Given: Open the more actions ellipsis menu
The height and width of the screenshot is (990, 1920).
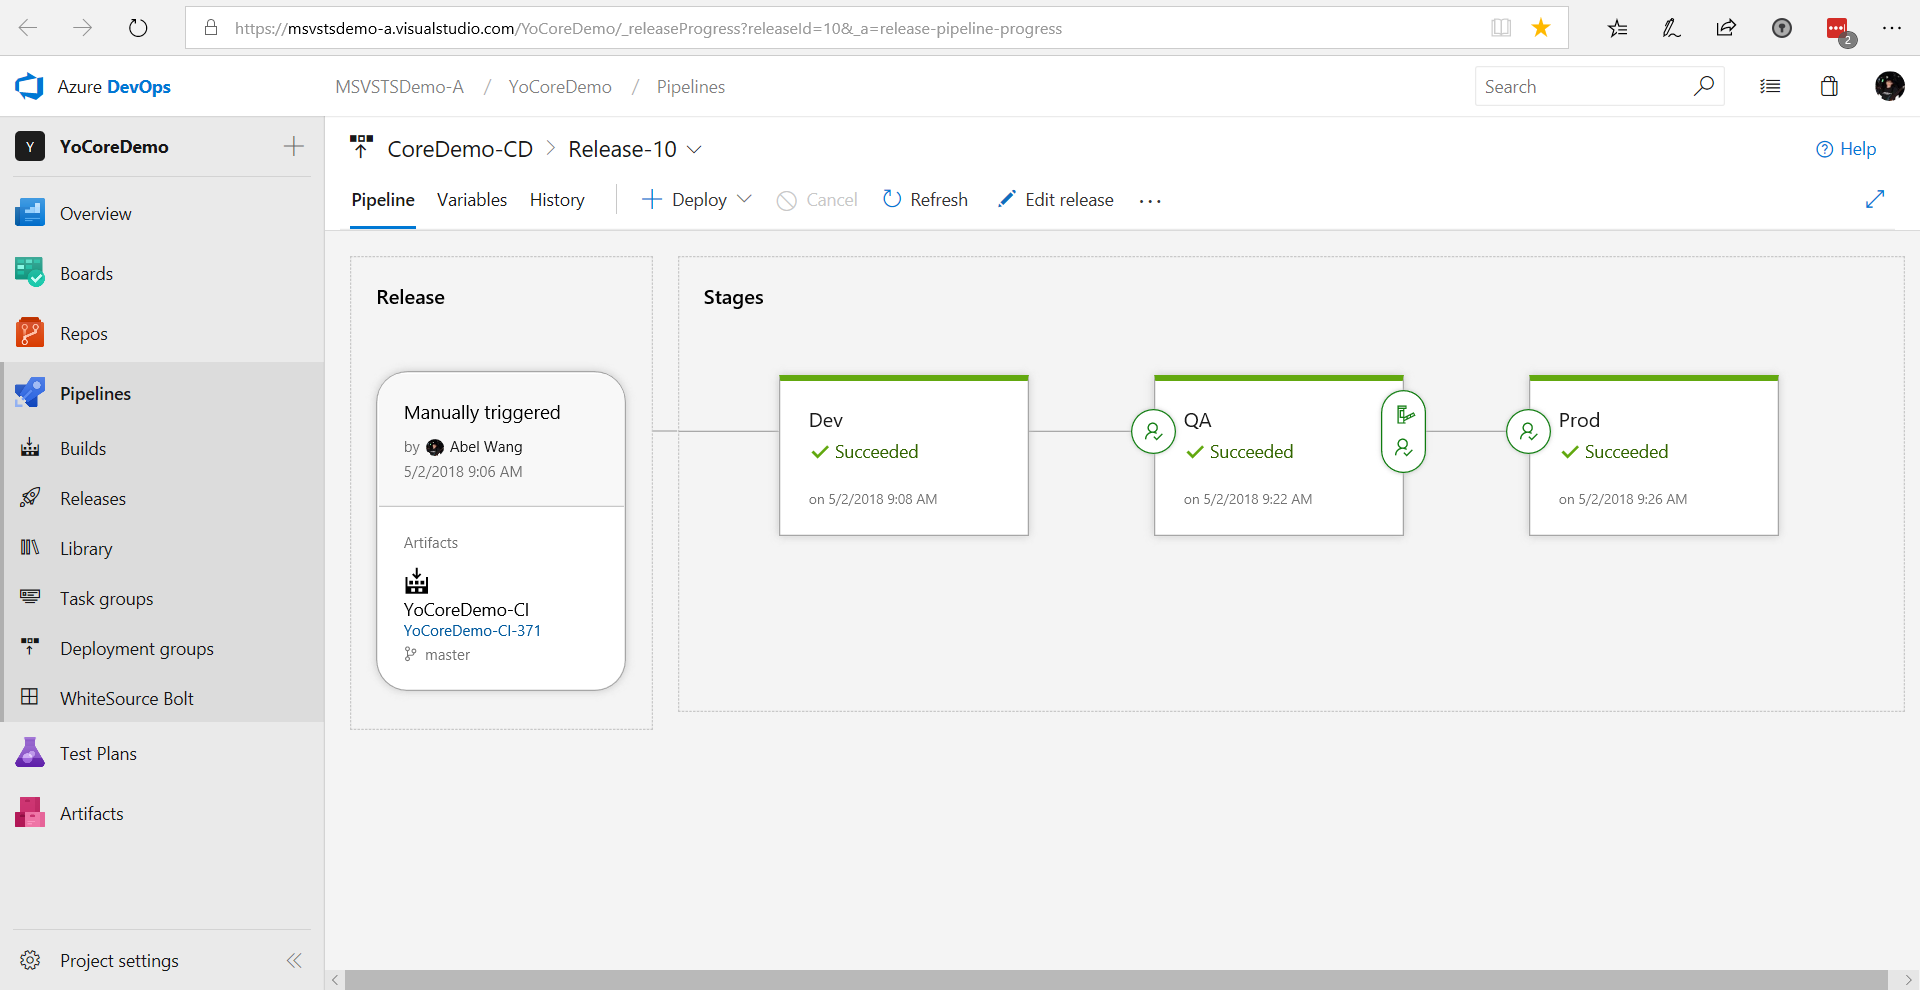Looking at the screenshot, I should [x=1150, y=201].
